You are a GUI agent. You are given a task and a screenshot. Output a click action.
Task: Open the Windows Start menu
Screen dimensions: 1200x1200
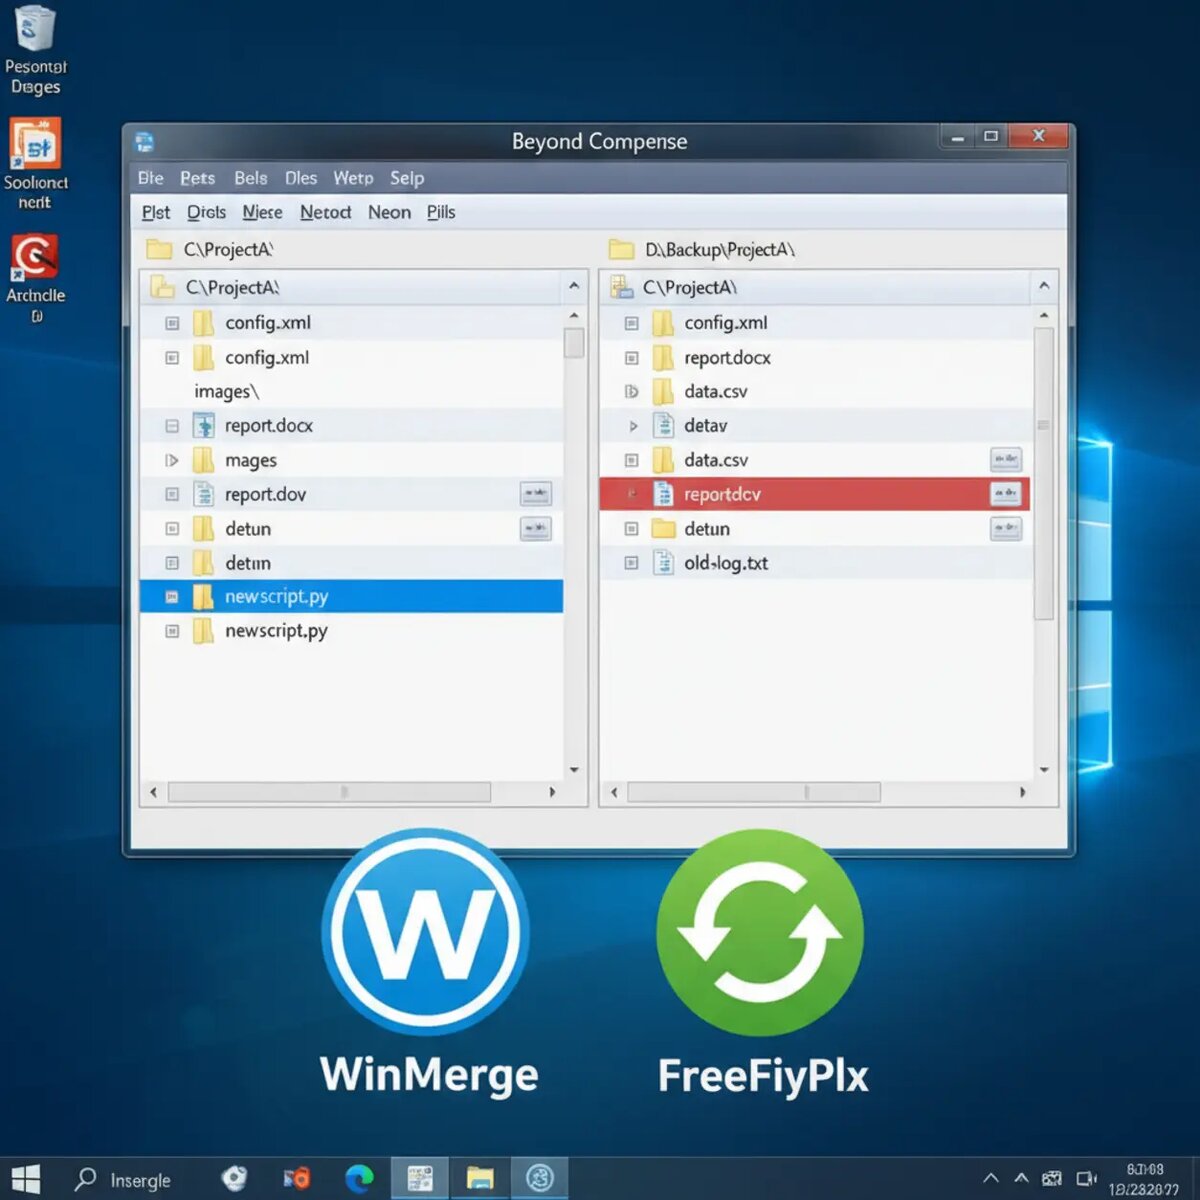(25, 1179)
